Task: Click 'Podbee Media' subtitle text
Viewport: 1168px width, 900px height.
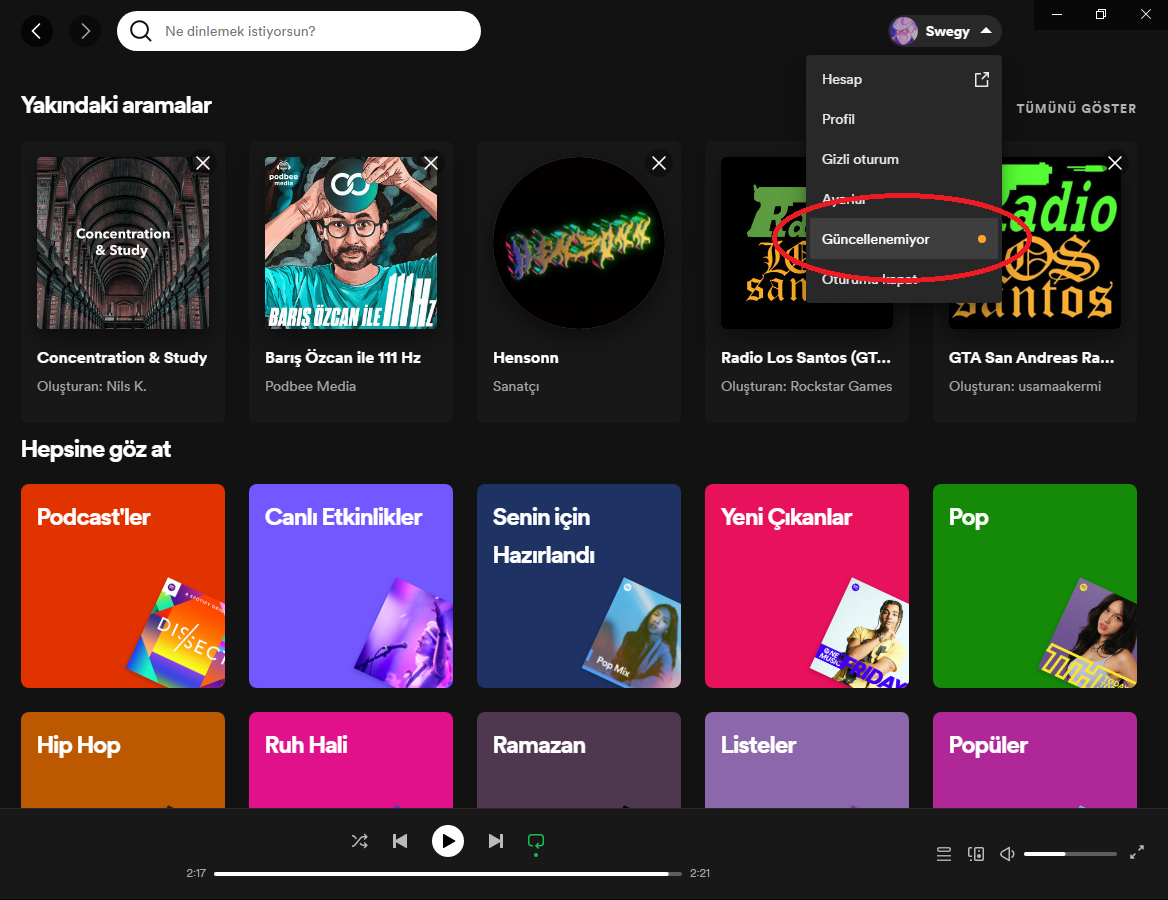Action: pos(311,386)
